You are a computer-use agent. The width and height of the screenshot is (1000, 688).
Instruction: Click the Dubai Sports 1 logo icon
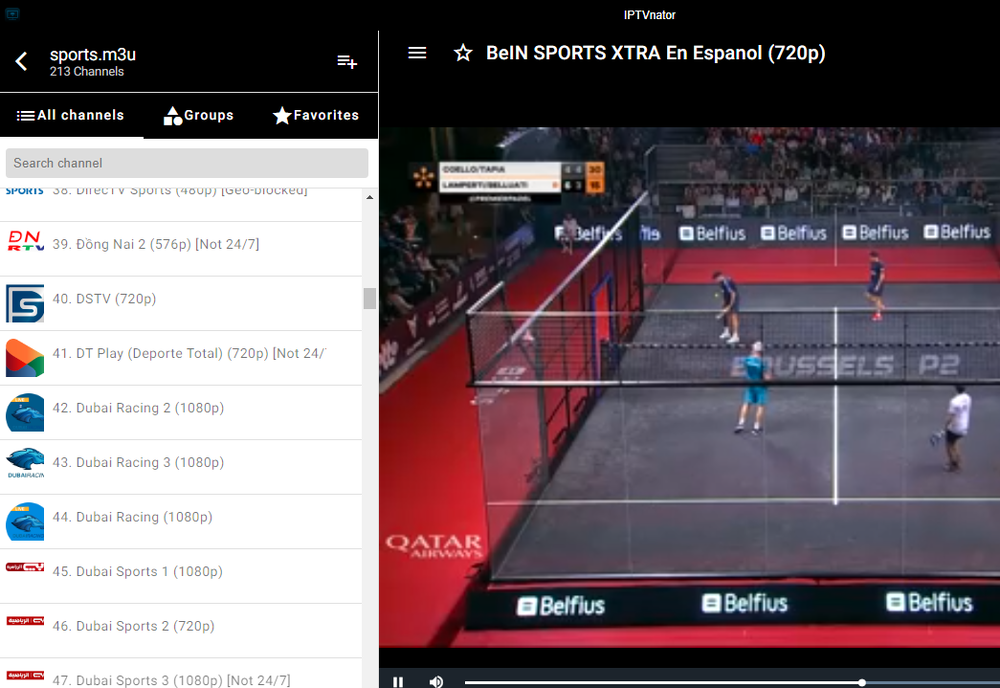[25, 567]
